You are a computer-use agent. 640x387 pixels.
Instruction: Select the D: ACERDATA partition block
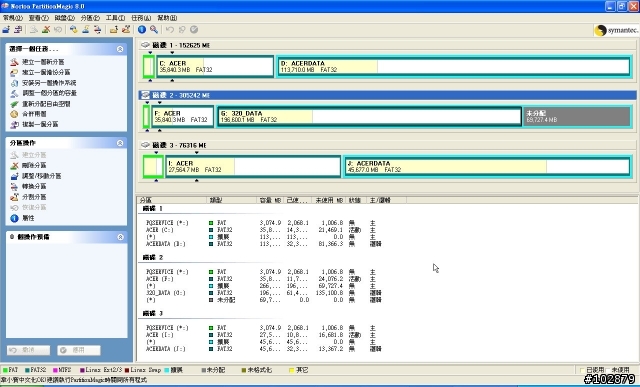(x=454, y=67)
